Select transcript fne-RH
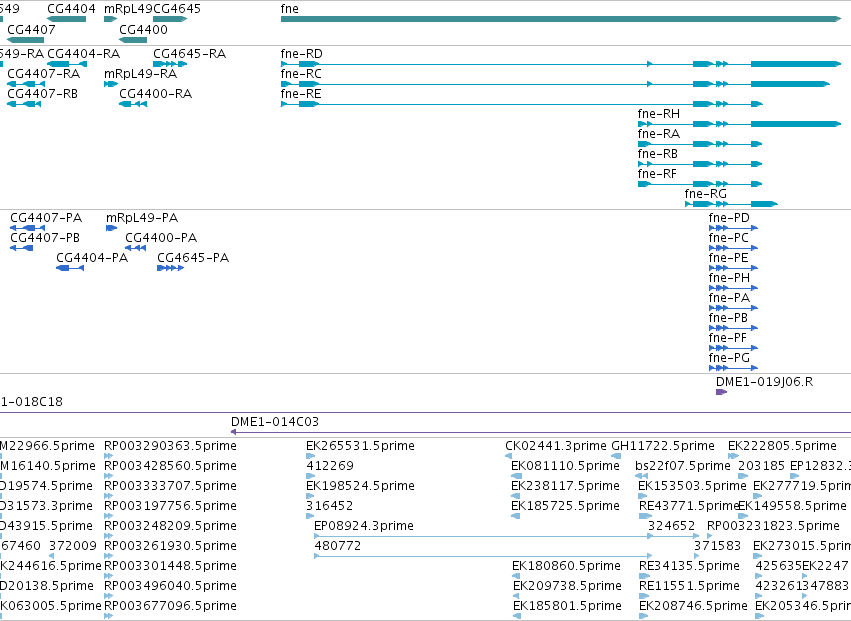Screen dimensions: 851x621 click(x=658, y=114)
